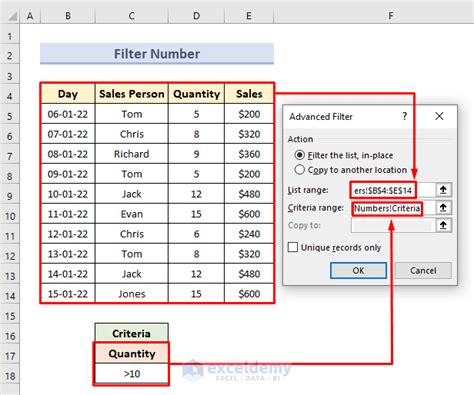474x395 pixels.
Task: Select the Filter Number title cell
Action: 157,54
